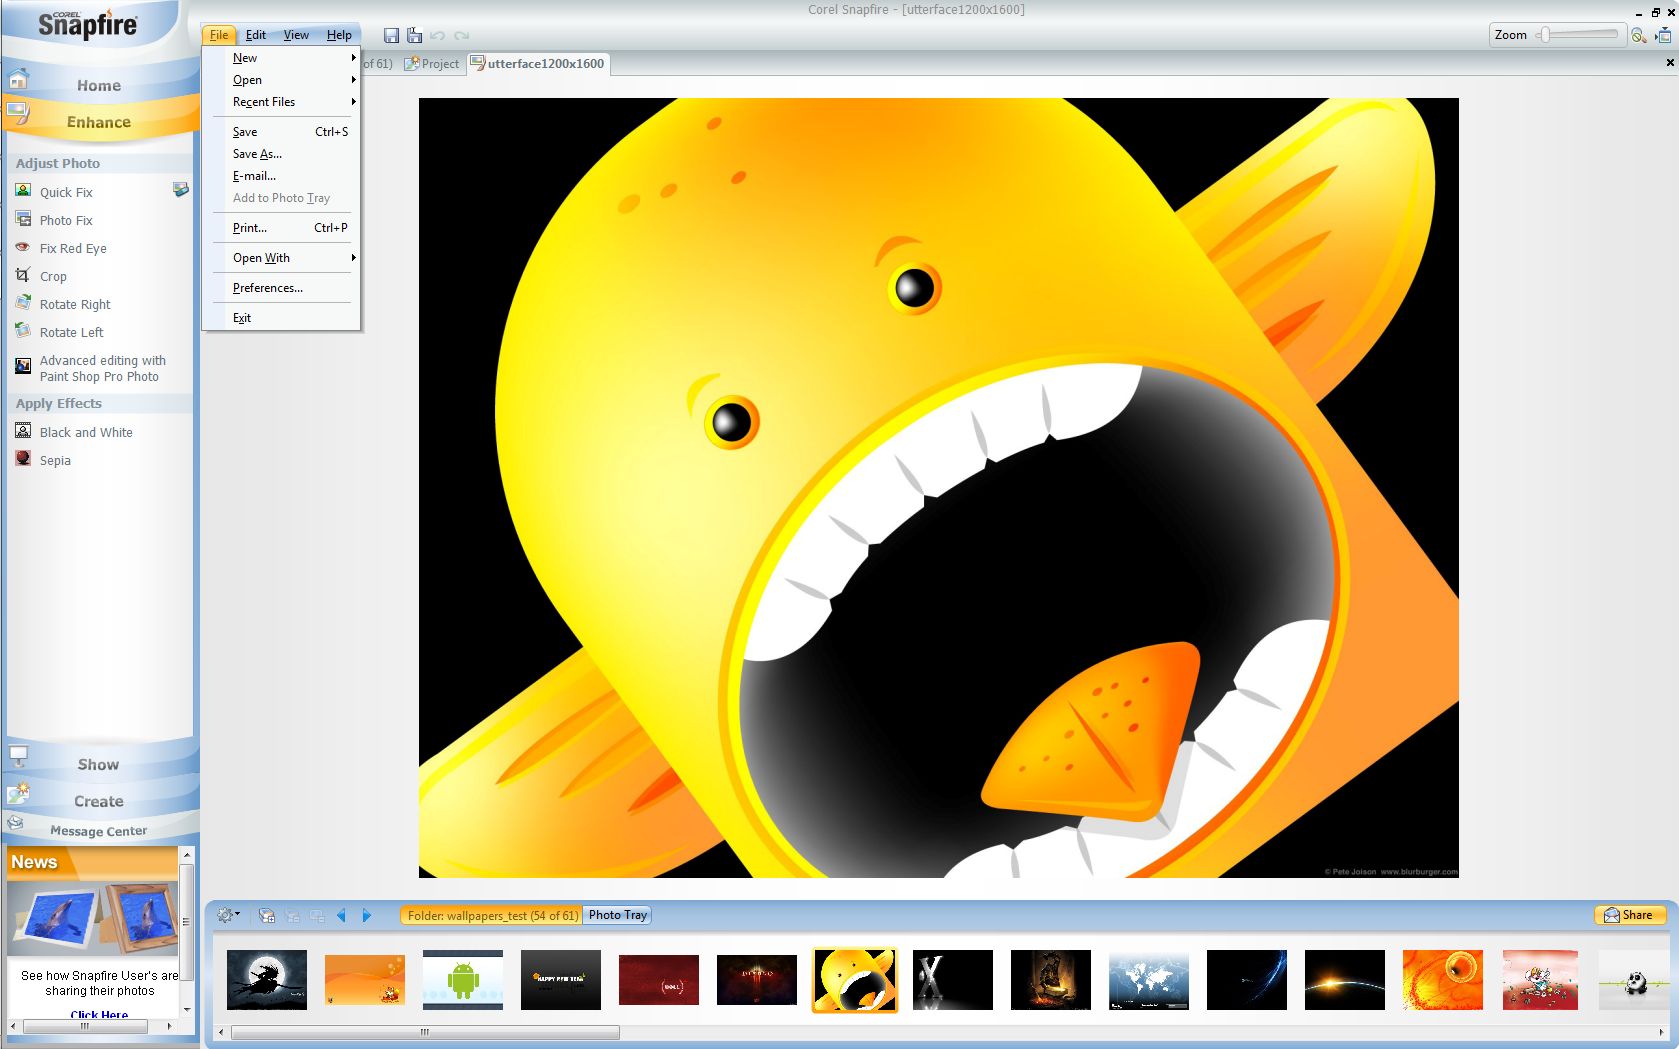This screenshot has width=1679, height=1049.
Task: Open the Show section label
Action: point(98,765)
